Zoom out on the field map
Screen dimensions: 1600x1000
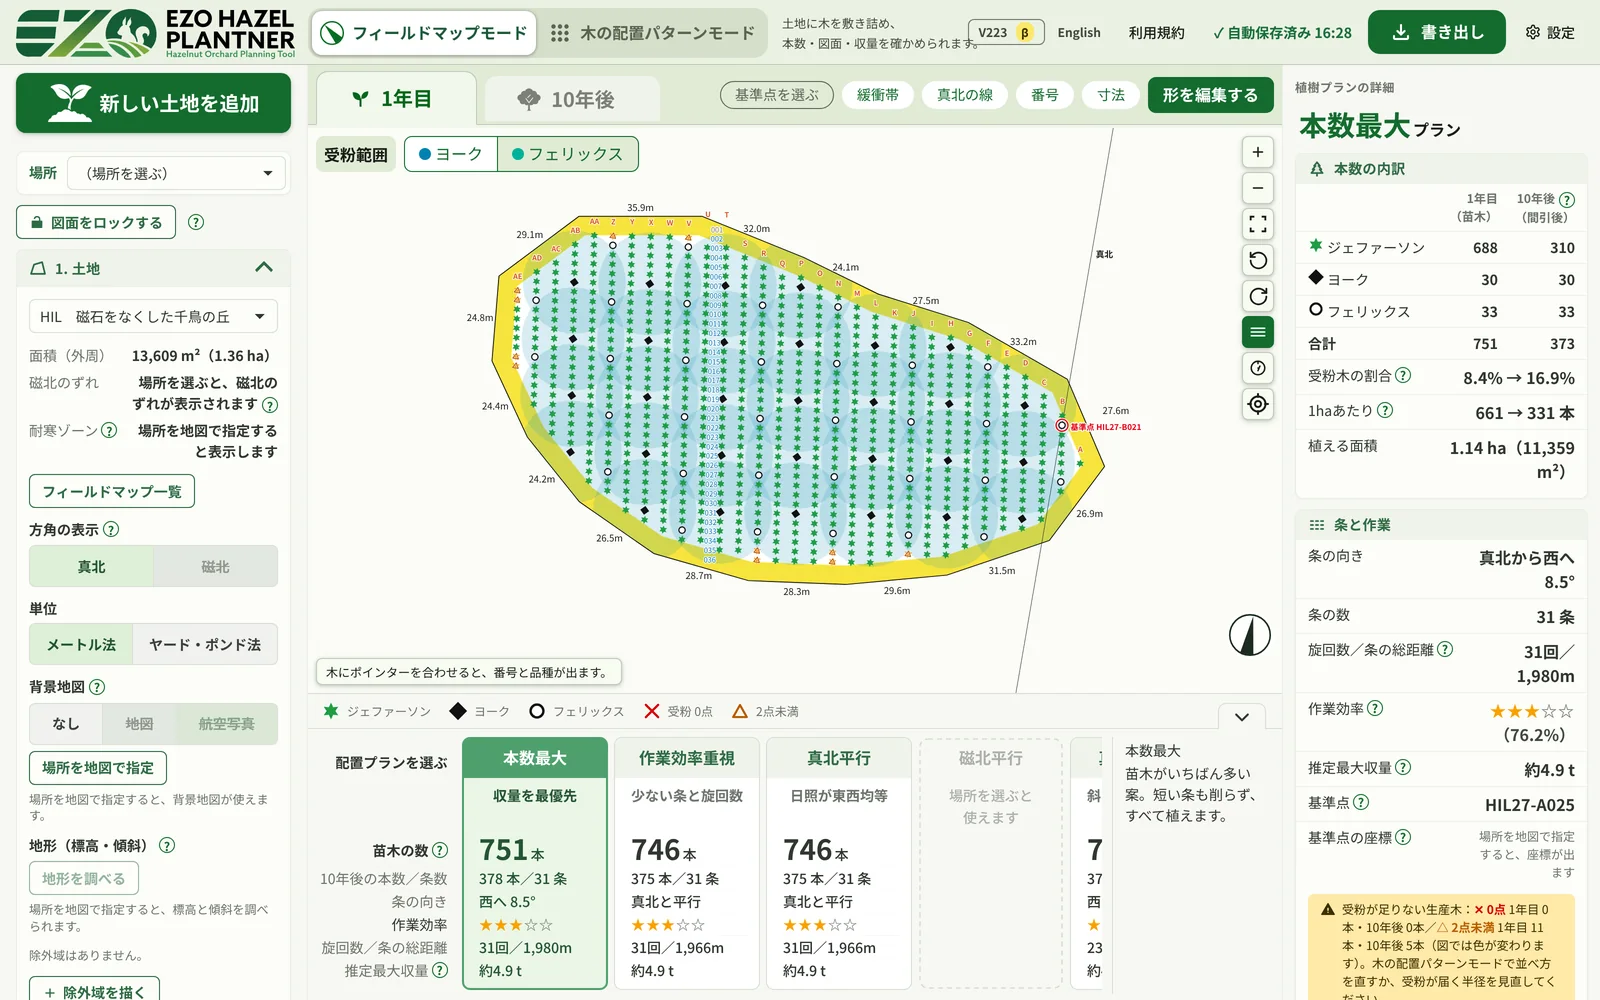click(x=1258, y=188)
